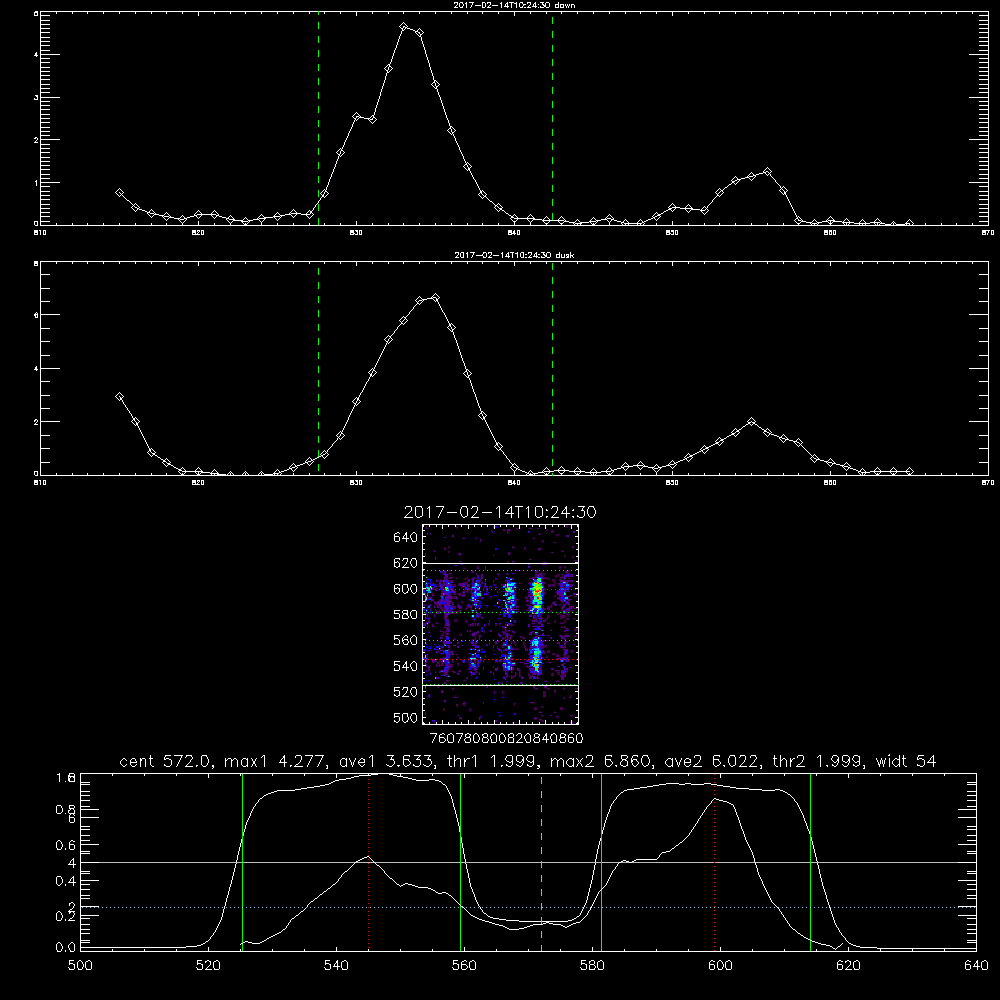Click the 'thr2 1.999' value in the stats line

(x=819, y=761)
